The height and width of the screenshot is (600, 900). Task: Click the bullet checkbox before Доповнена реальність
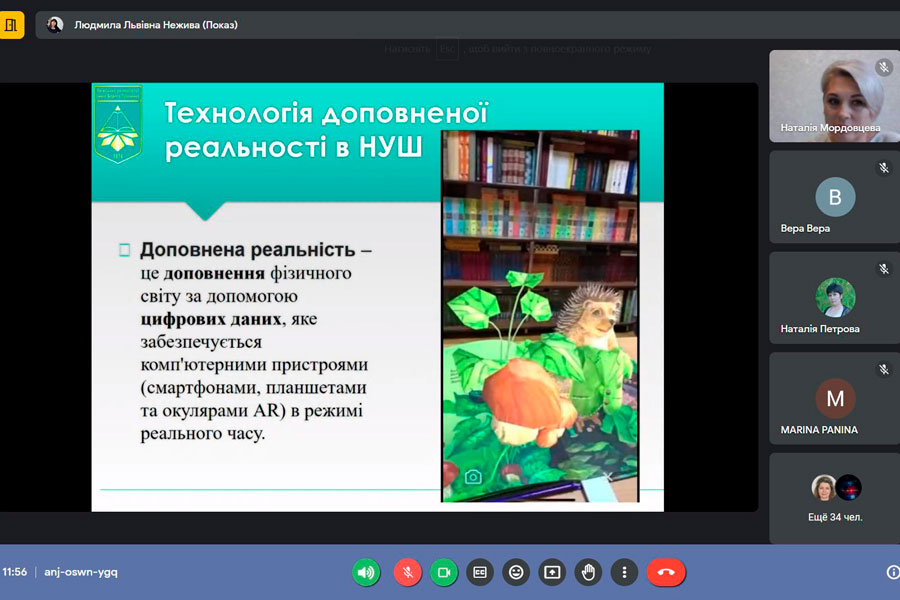pyautogui.click(x=125, y=250)
